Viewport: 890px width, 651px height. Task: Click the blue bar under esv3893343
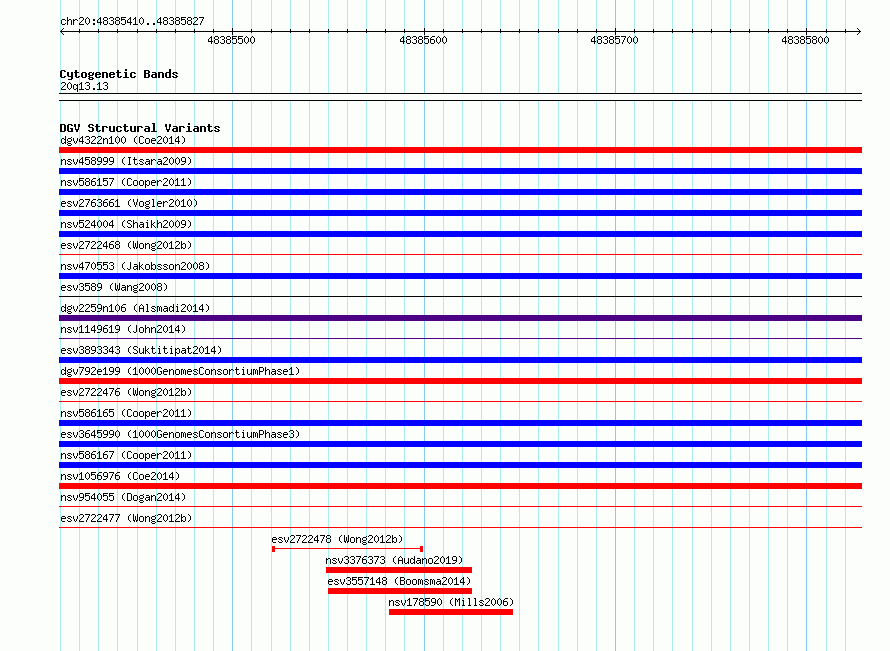click(460, 360)
